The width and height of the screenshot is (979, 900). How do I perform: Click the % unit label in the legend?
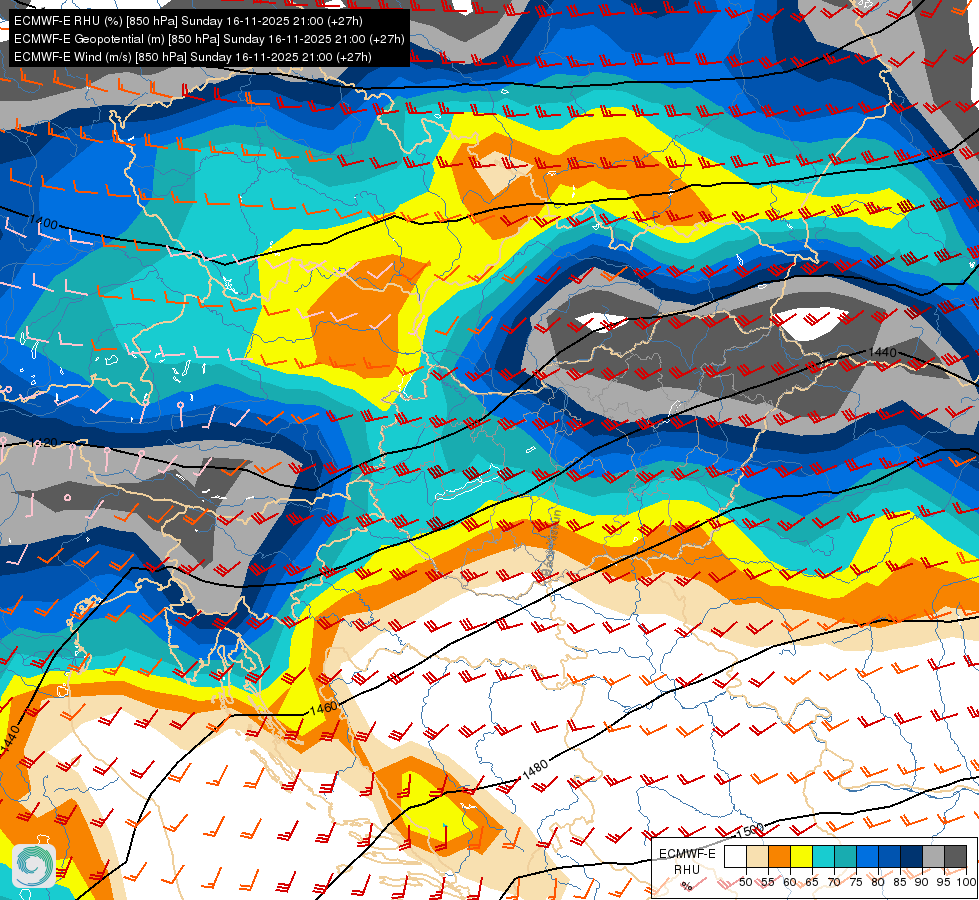click(687, 886)
